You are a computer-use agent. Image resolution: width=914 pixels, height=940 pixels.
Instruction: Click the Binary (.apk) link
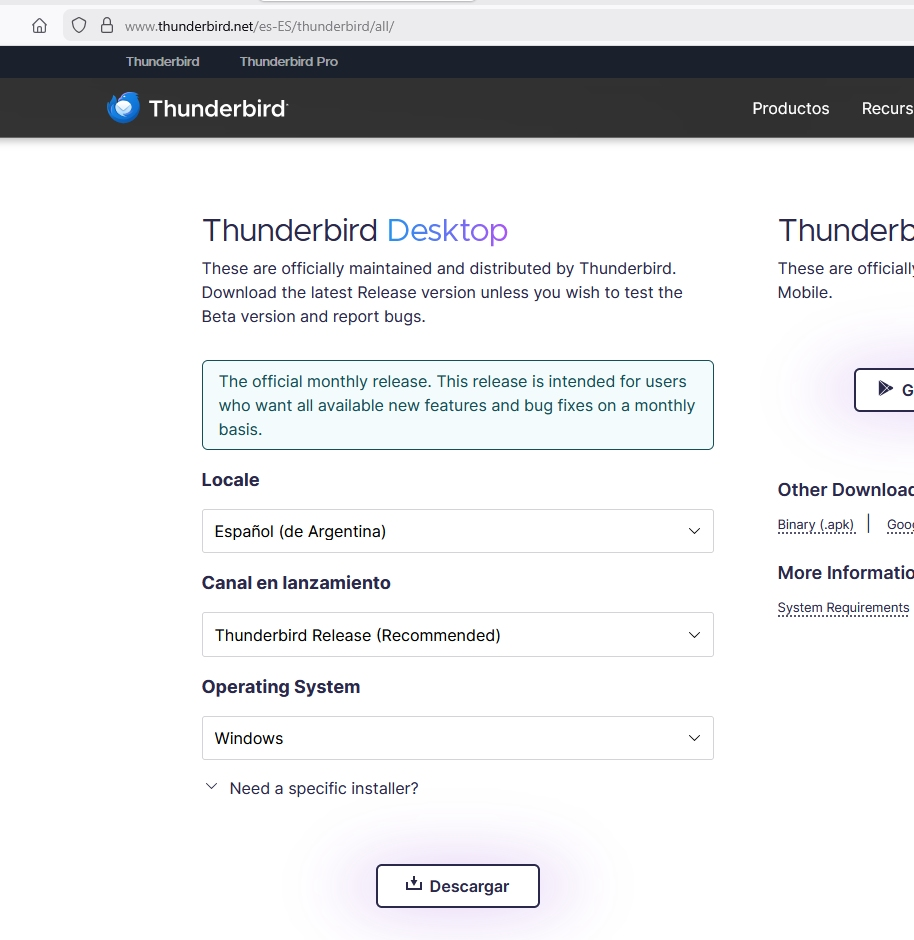[x=816, y=525]
